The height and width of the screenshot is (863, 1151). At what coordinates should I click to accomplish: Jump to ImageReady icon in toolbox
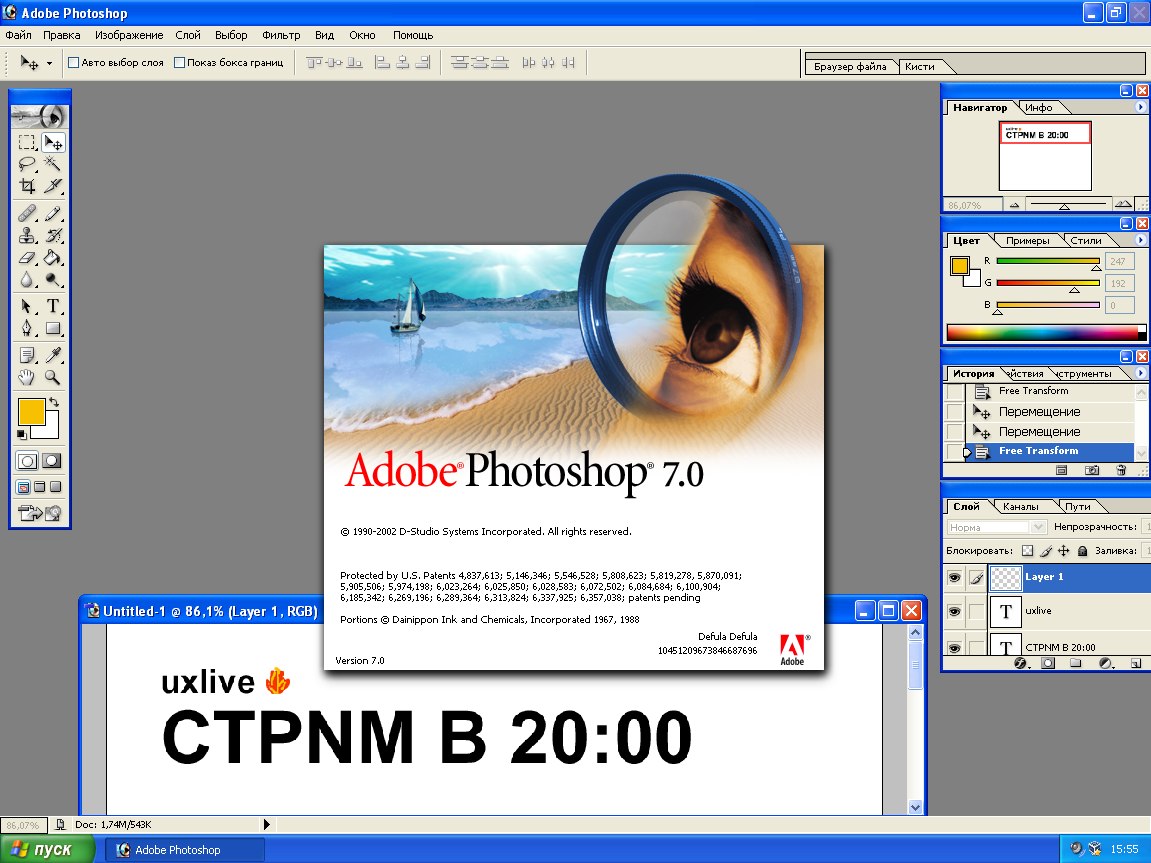pyautogui.click(x=40, y=513)
